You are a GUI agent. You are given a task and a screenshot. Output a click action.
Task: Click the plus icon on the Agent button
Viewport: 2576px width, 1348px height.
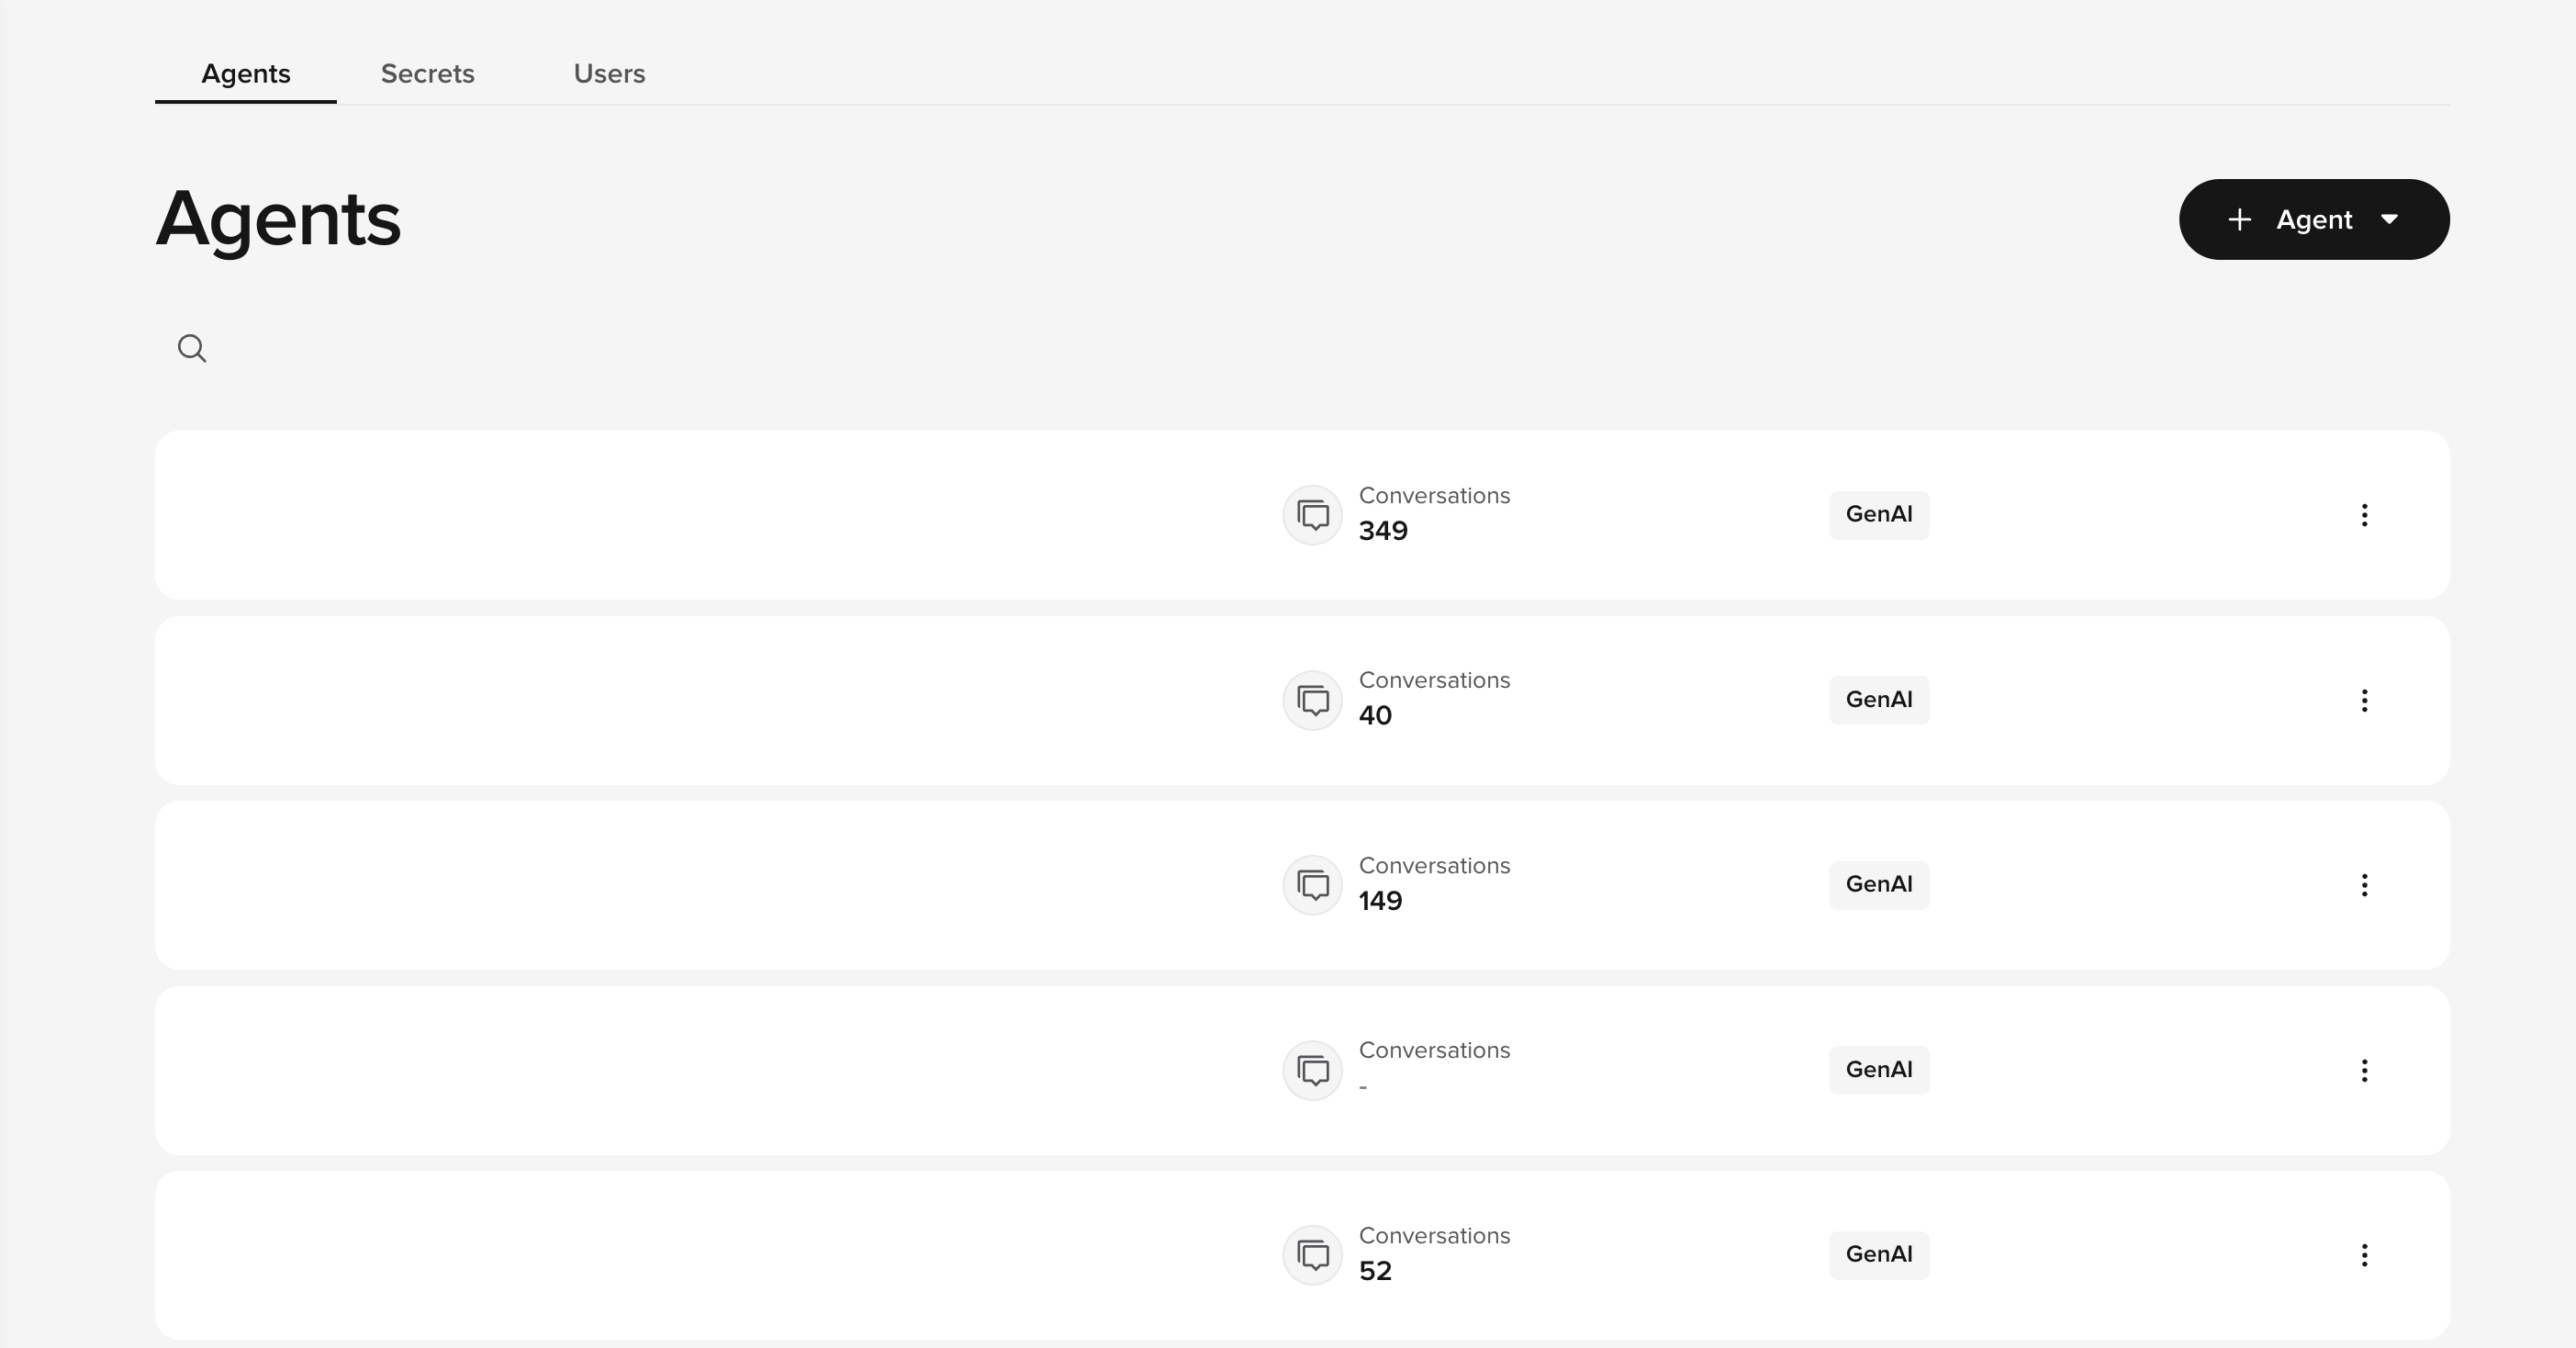click(2240, 219)
